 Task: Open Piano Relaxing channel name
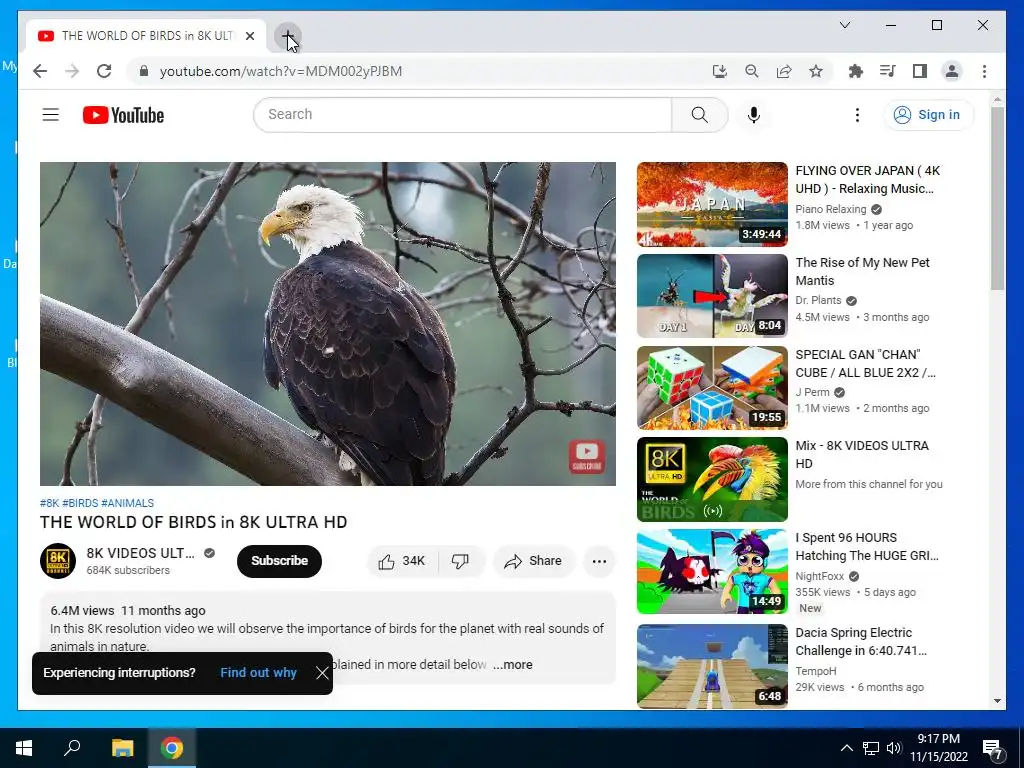point(831,209)
